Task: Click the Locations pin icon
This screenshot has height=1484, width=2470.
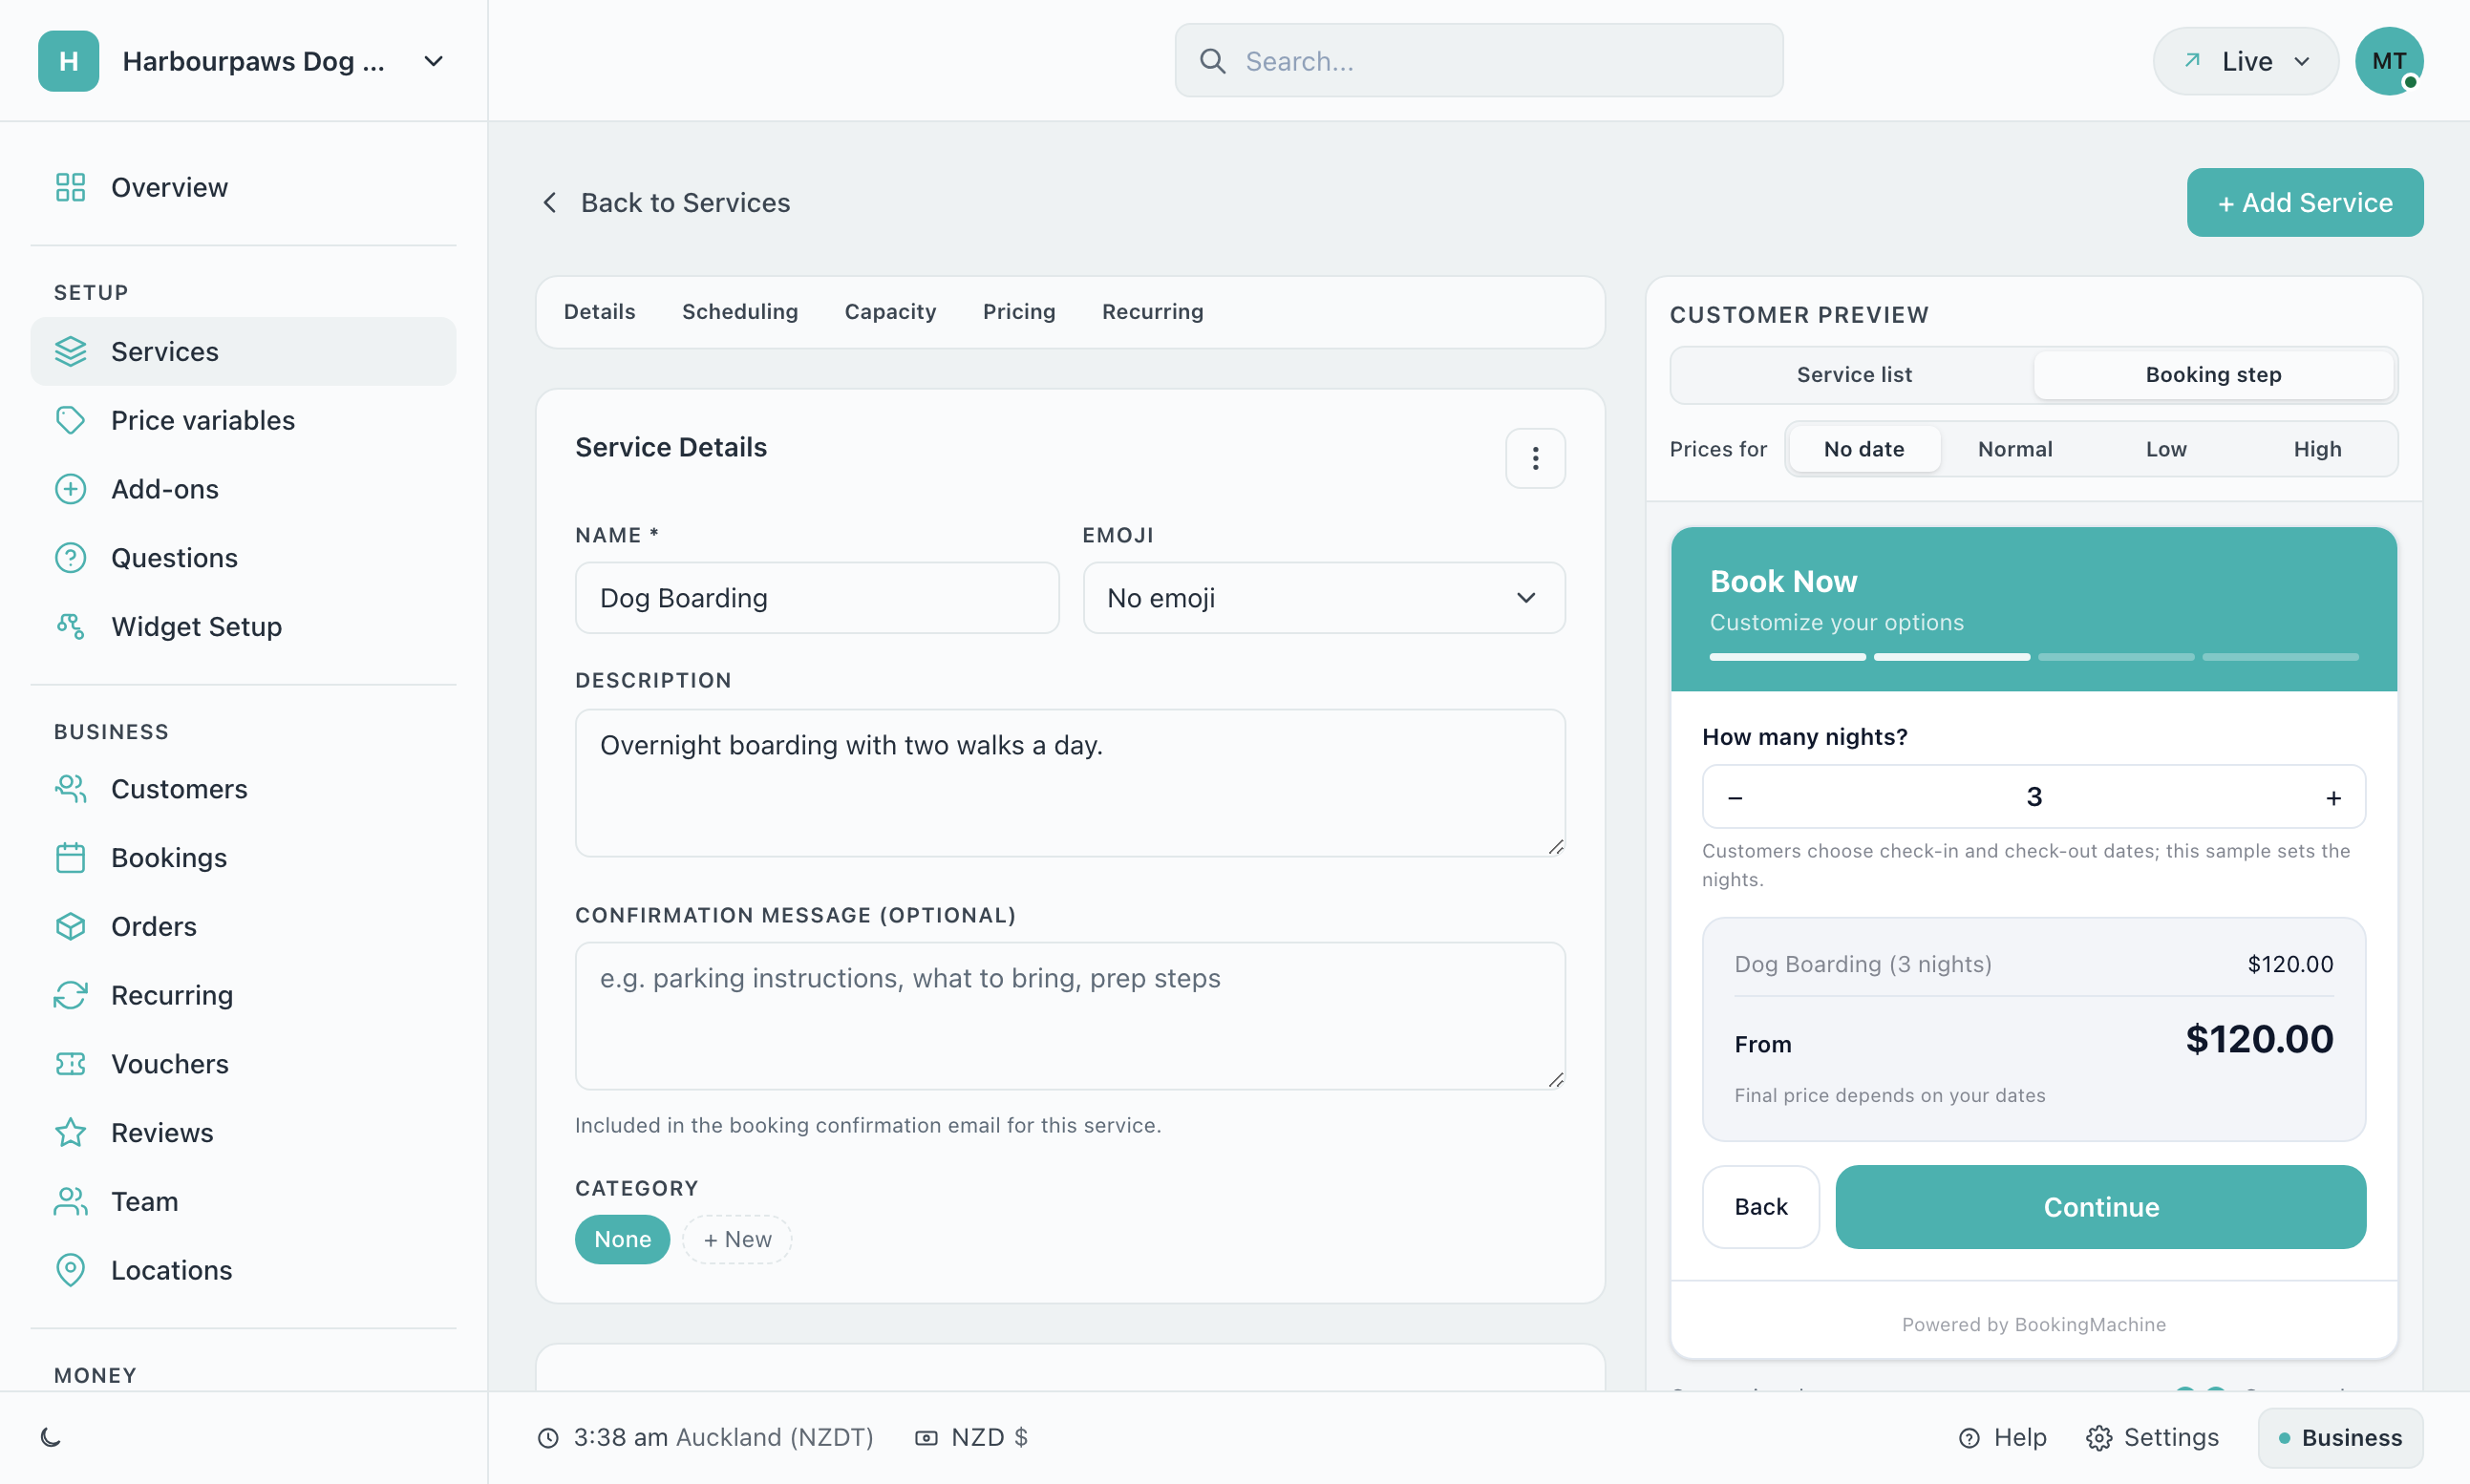Action: click(x=70, y=1270)
